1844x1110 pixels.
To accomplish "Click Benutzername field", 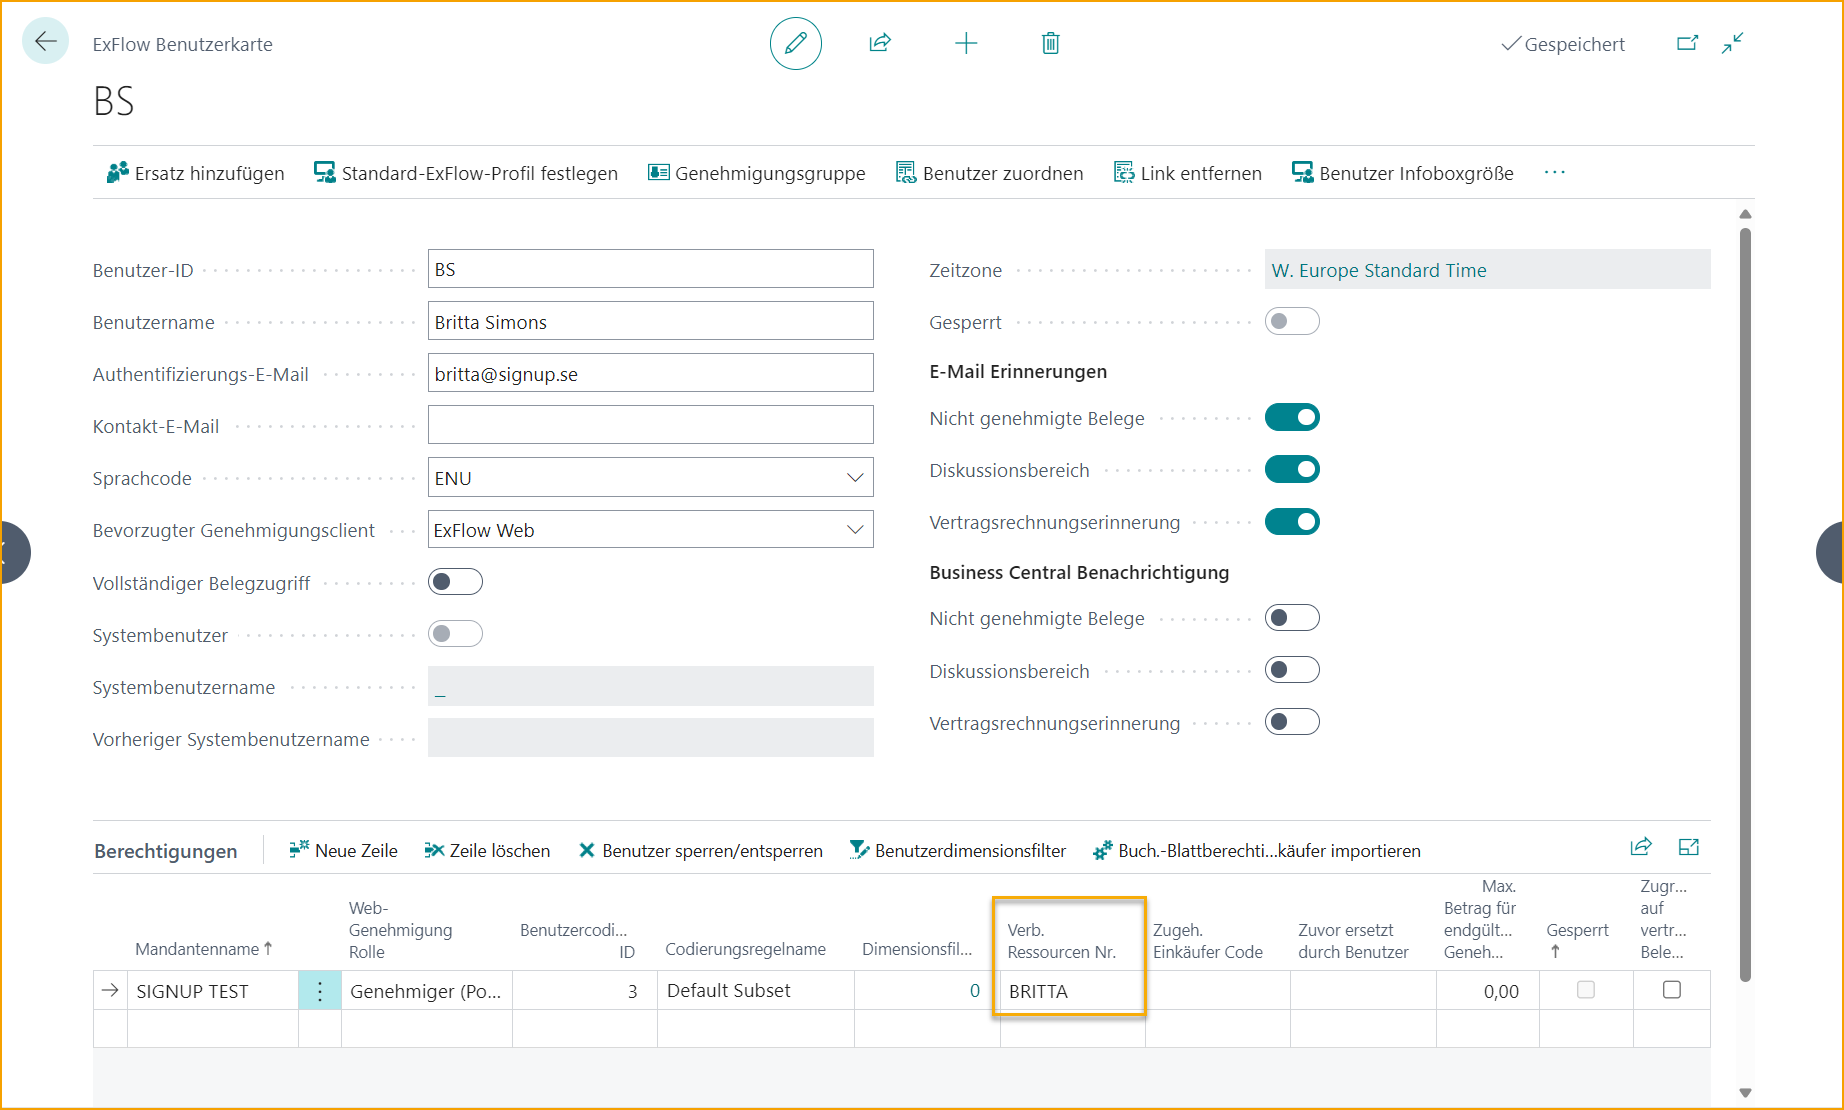I will (x=650, y=321).
